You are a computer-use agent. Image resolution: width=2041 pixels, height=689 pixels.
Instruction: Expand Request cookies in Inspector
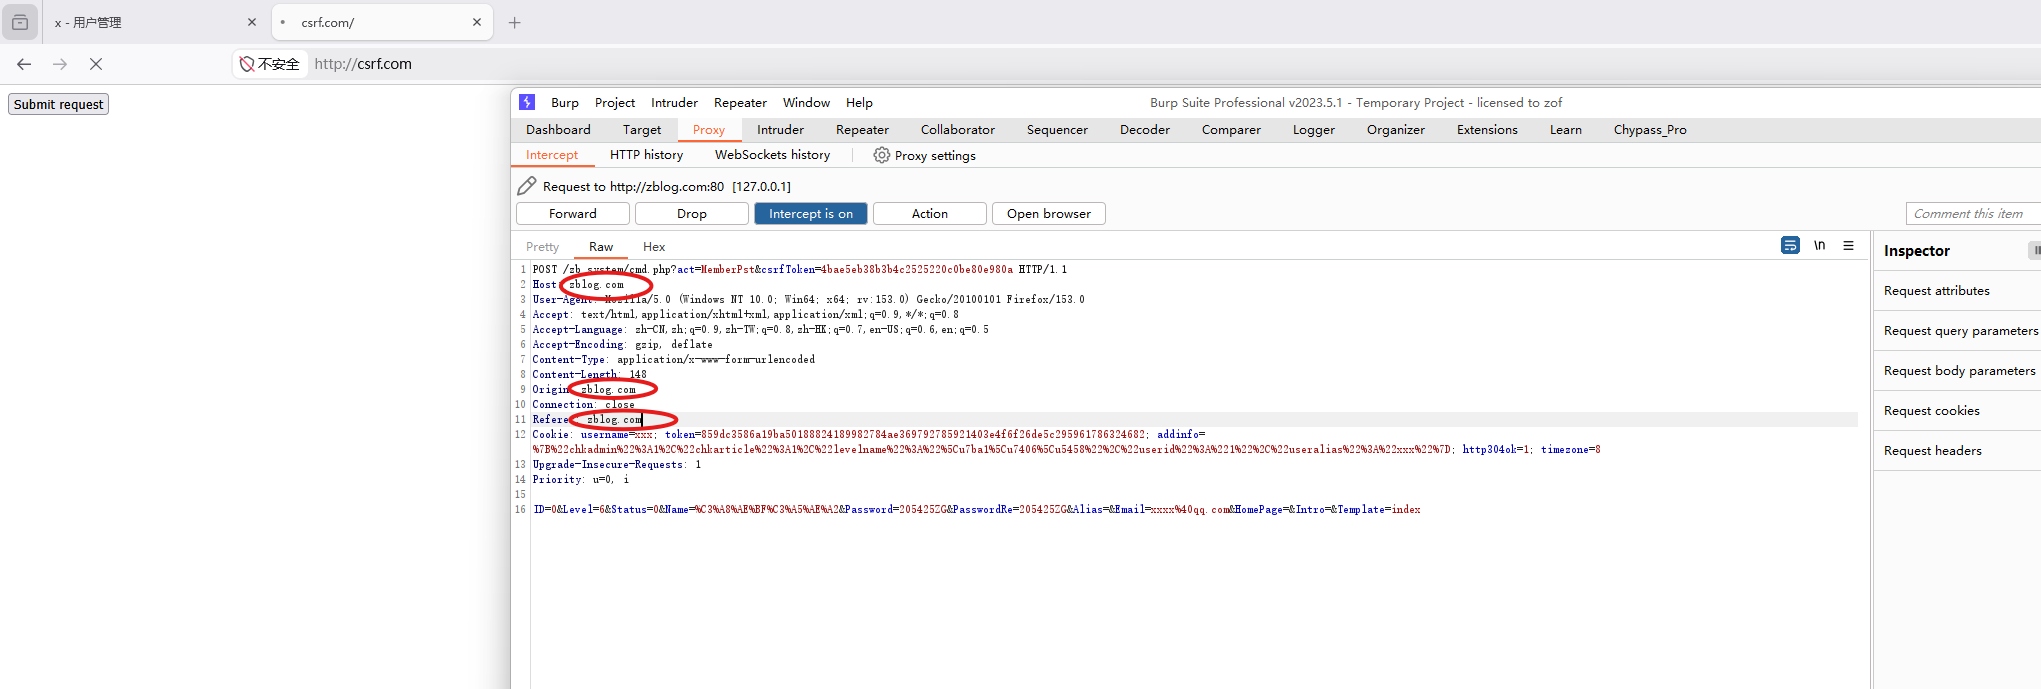point(1957,411)
